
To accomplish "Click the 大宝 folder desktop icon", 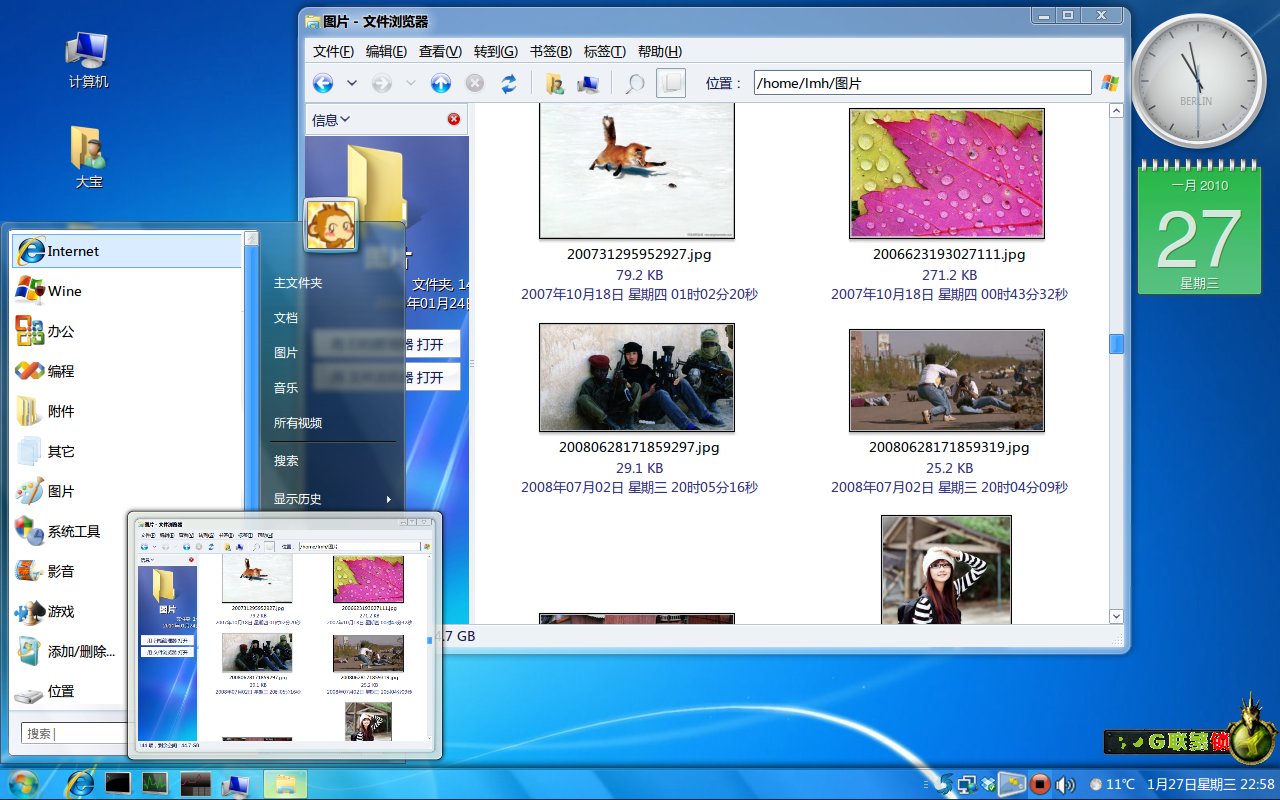I will [x=88, y=158].
